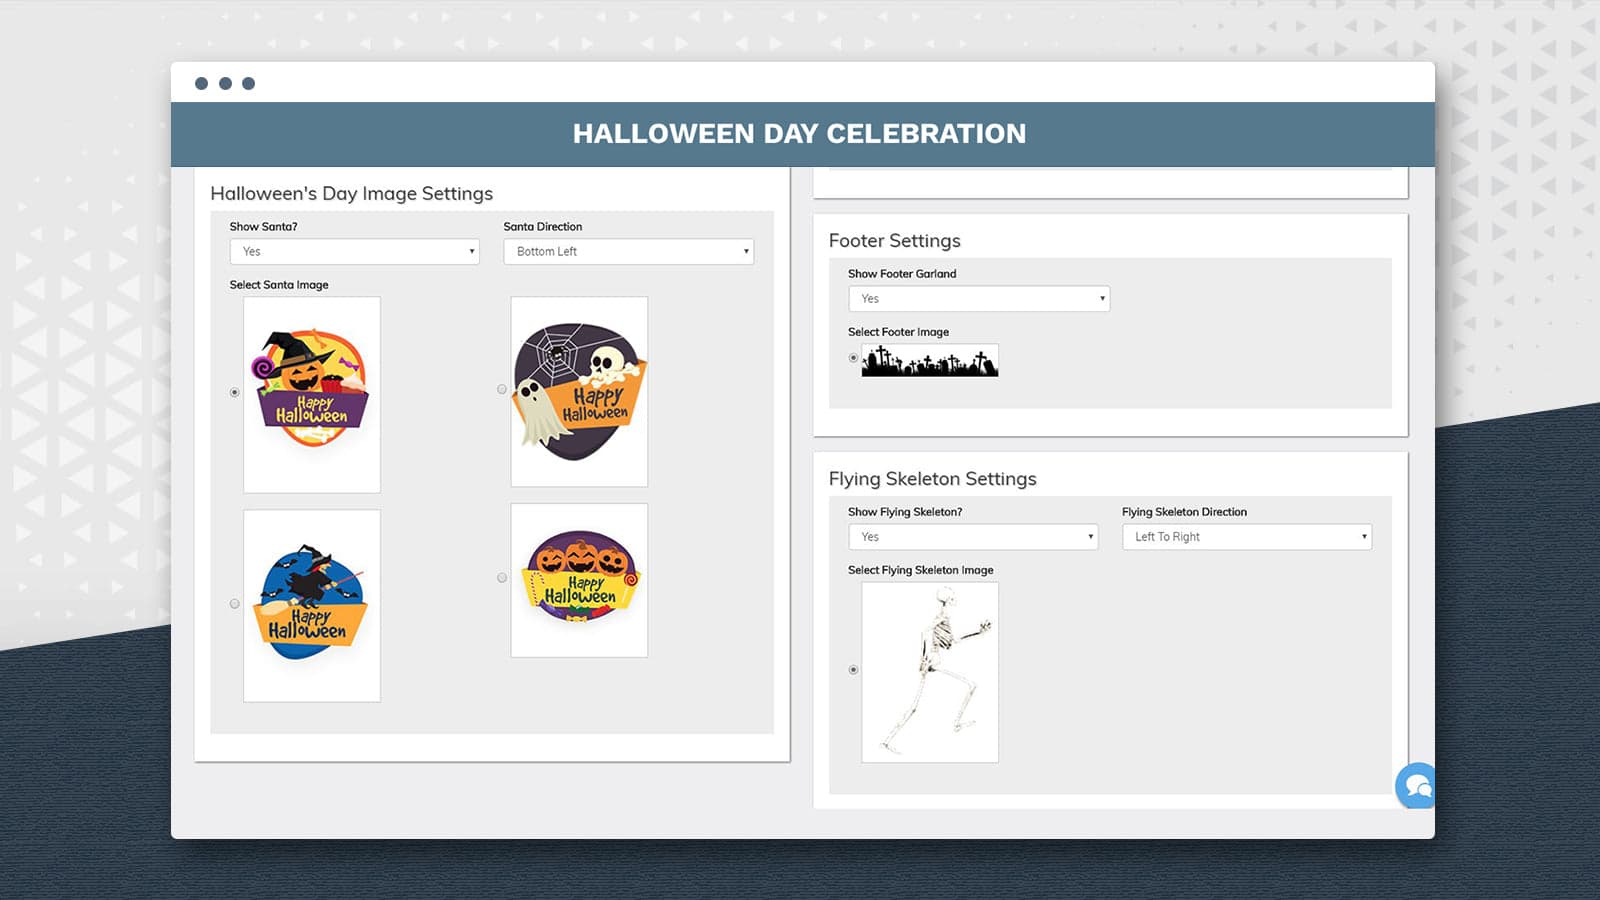Choose radio button for witch hat pumpkin image
This screenshot has height=900, width=1600.
click(235, 392)
